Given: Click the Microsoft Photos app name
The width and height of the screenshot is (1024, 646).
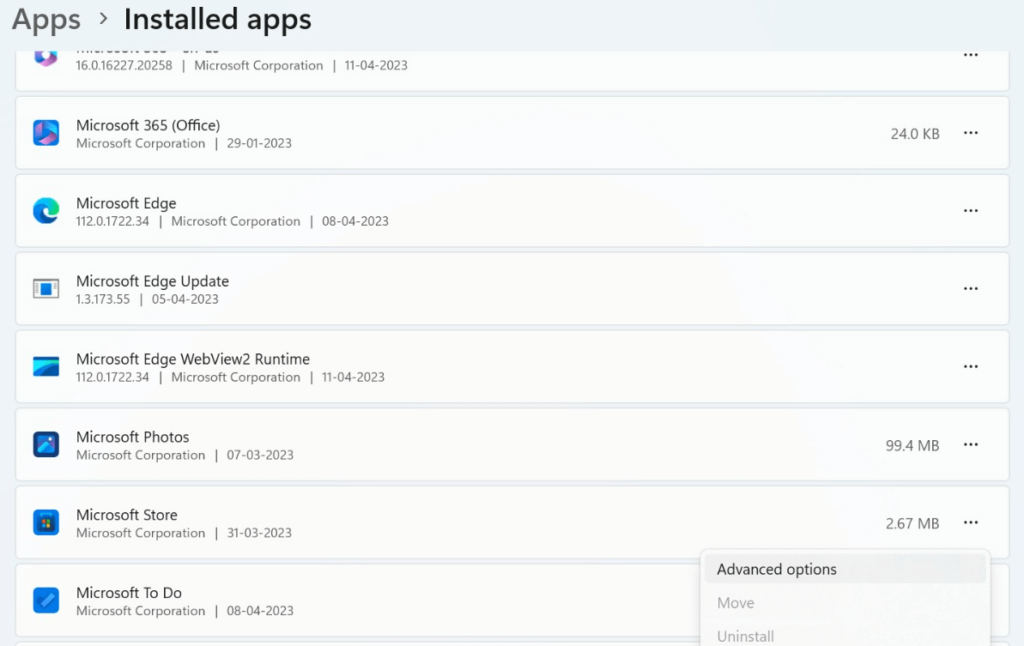Looking at the screenshot, I should click(132, 437).
